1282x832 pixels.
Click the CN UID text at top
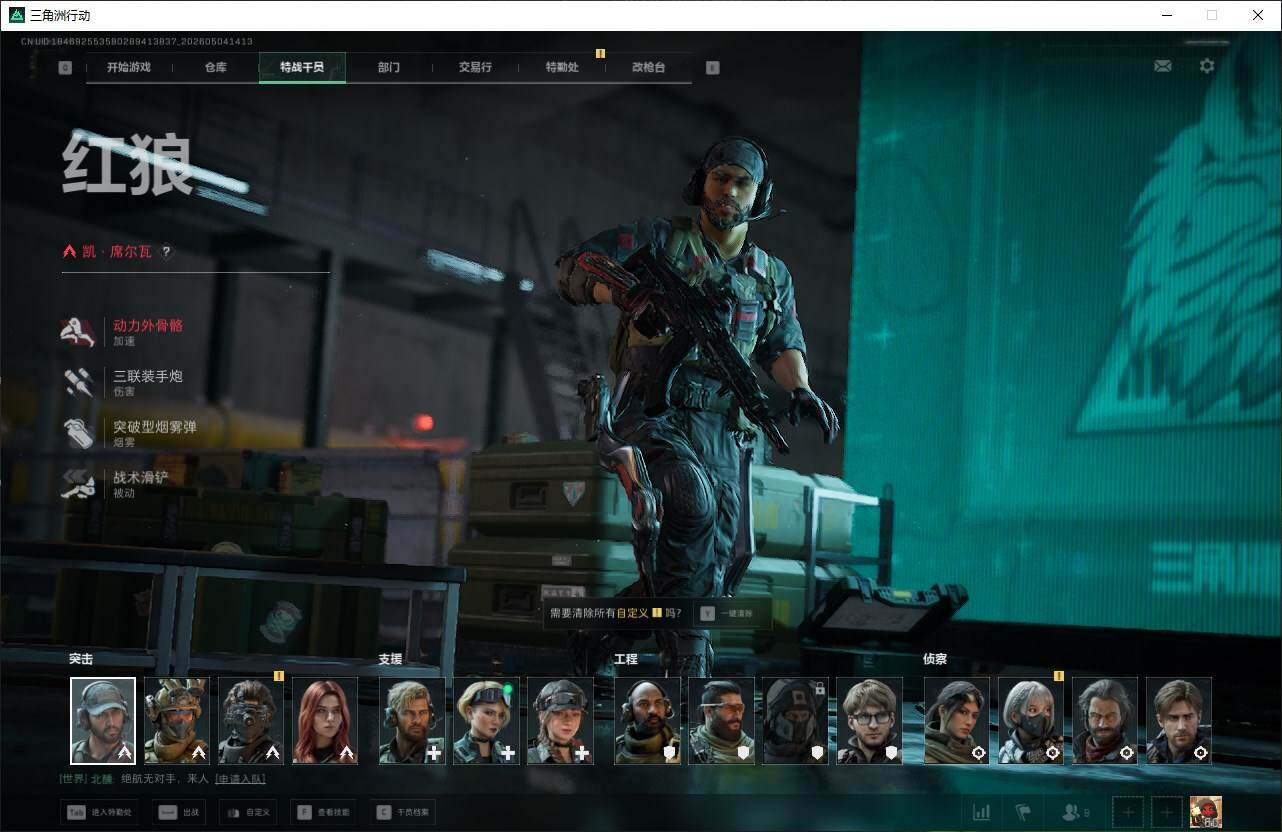(137, 41)
